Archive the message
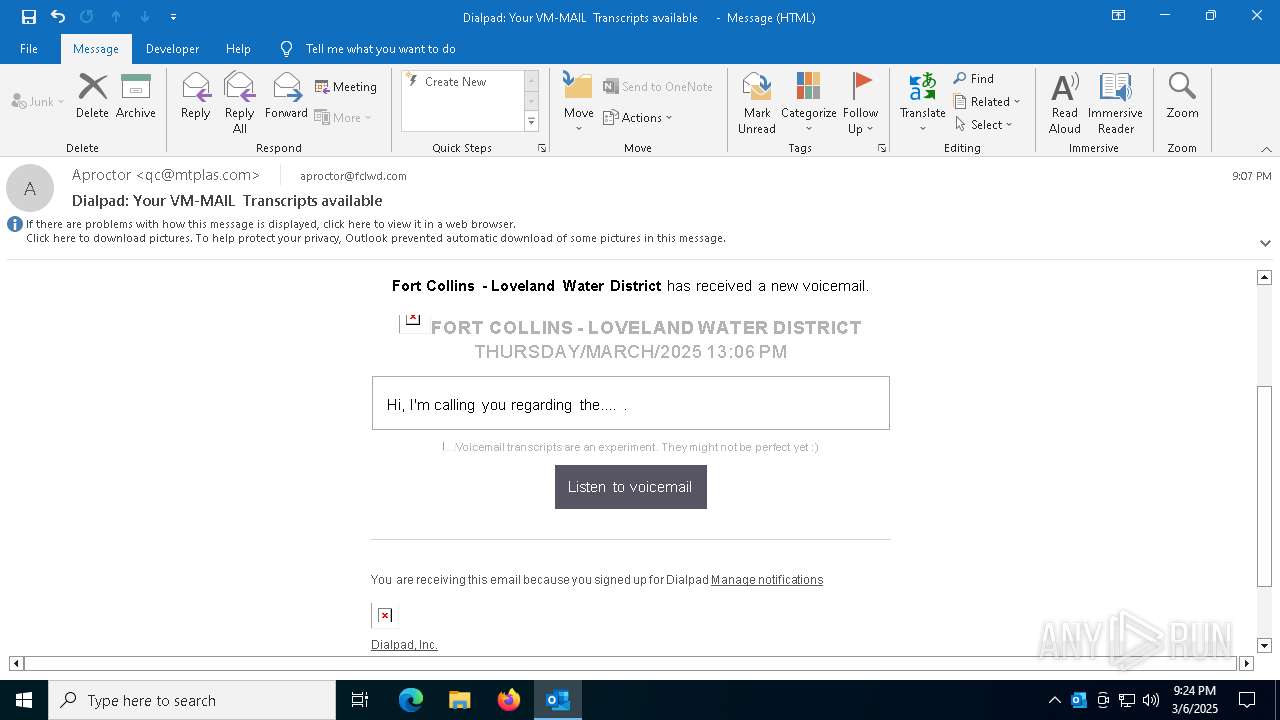1280x720 pixels. 136,96
